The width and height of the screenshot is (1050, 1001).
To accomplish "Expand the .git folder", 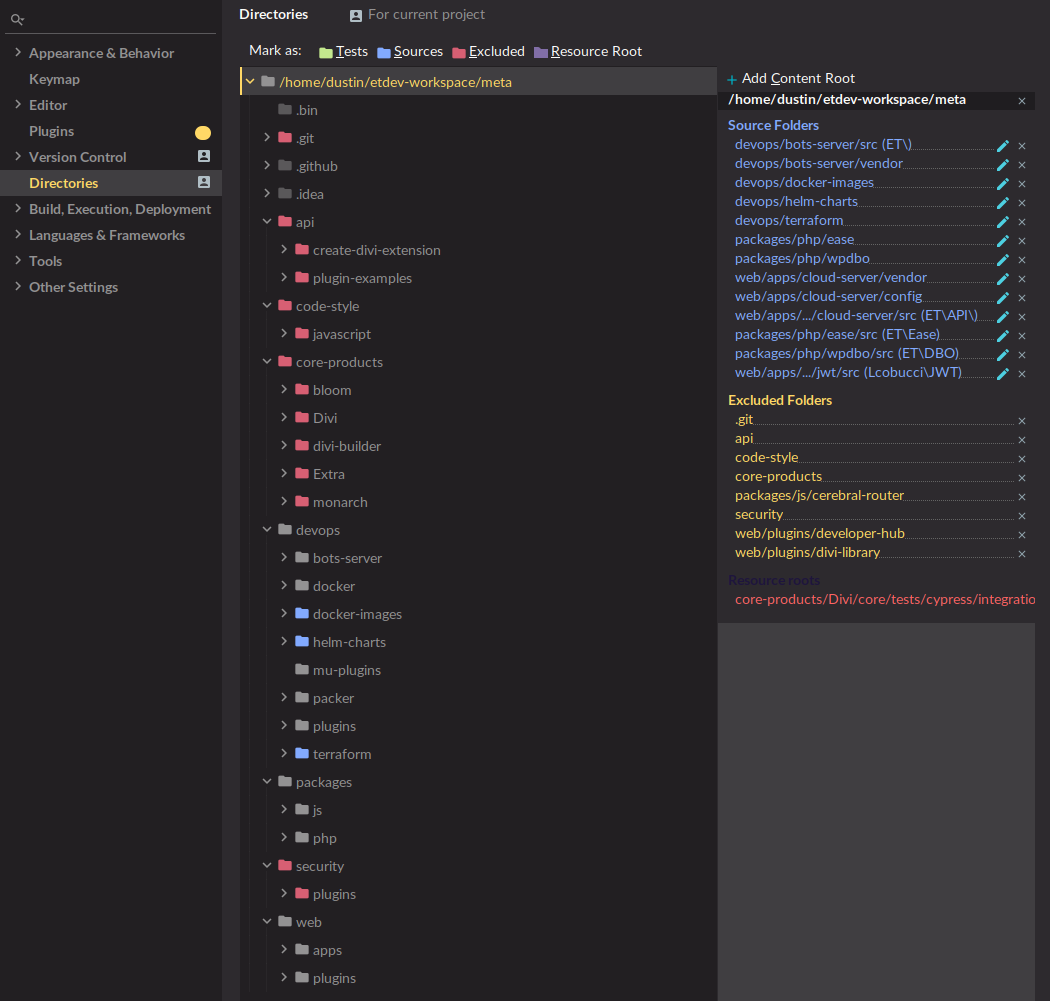I will 267,137.
